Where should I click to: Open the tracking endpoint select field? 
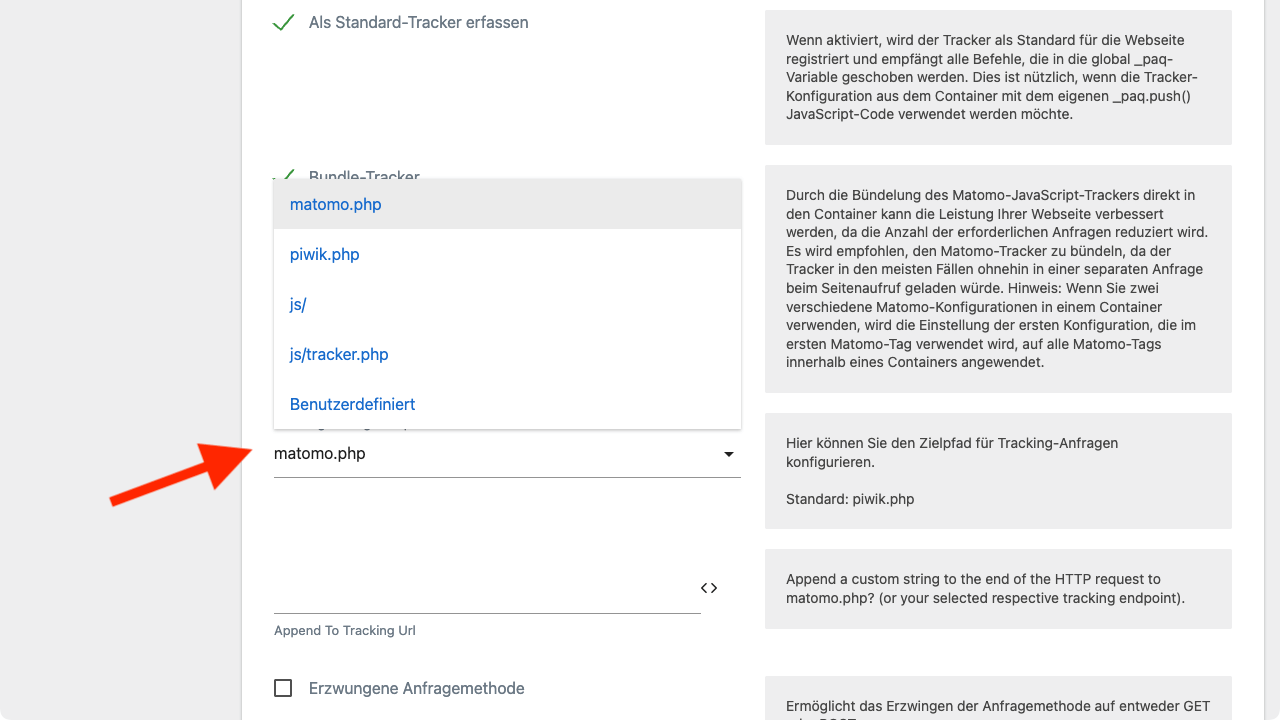tap(507, 454)
